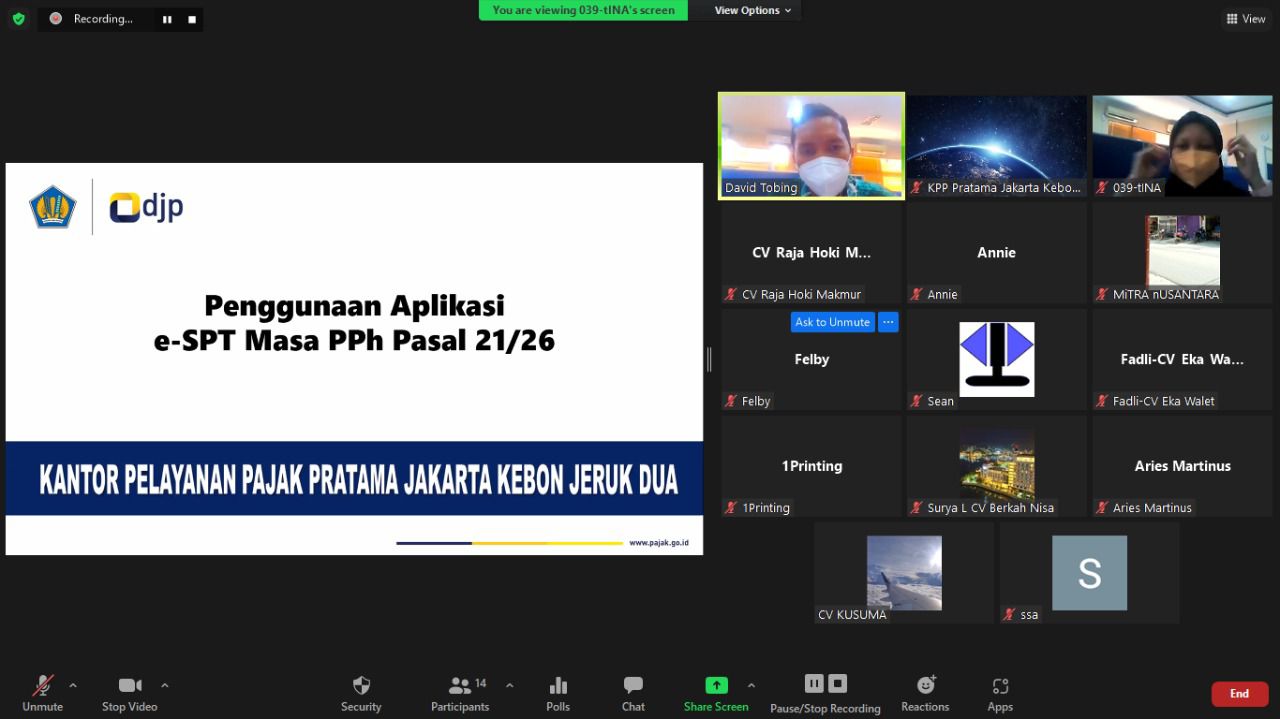Open the View layout menu
Screen dimensions: 1280x719
(x=1246, y=18)
